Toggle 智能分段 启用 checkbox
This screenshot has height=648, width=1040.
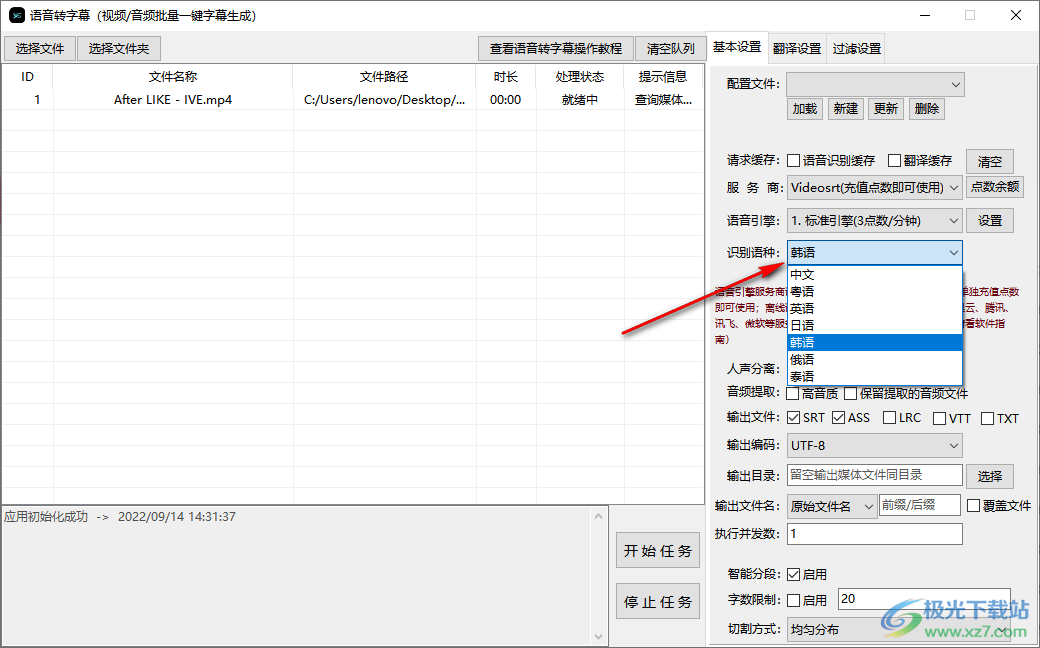(794, 574)
